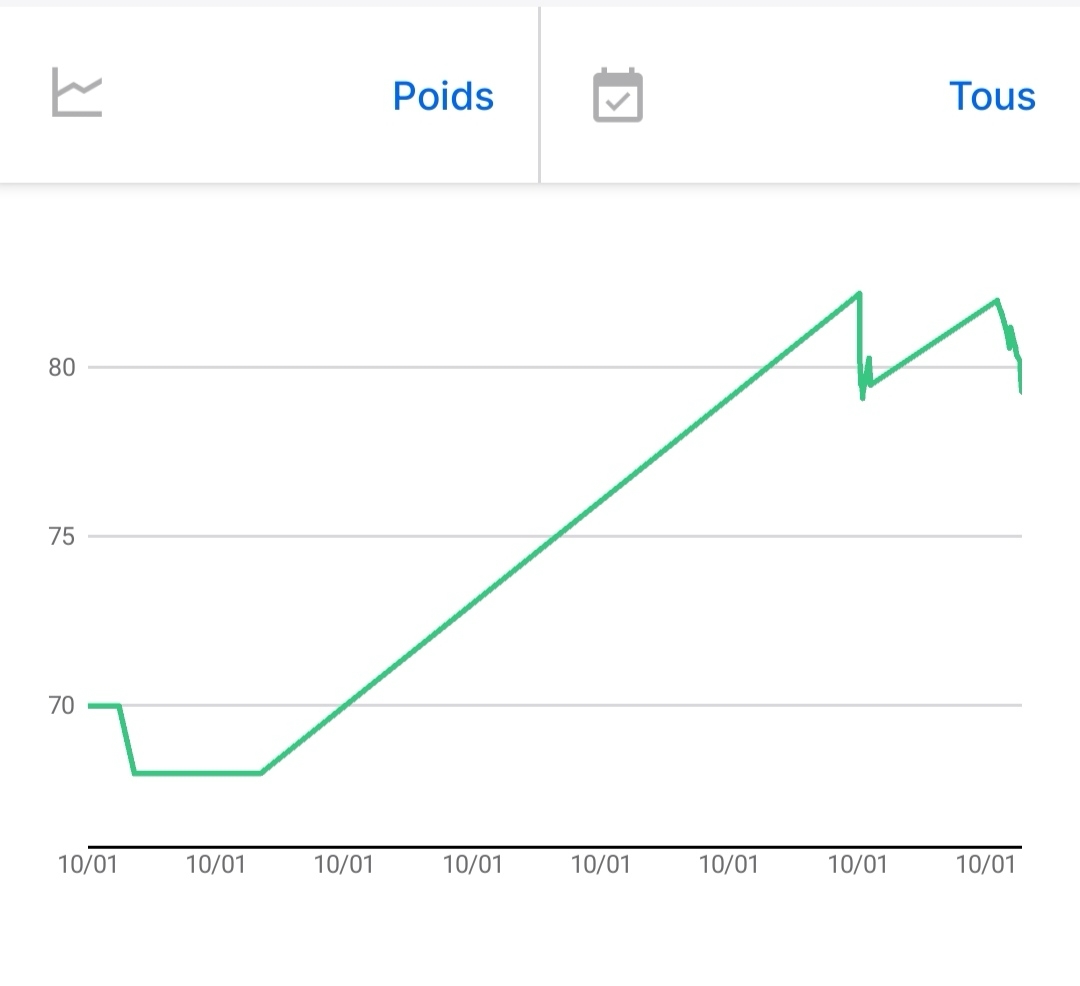
Task: Click the vertical divider between Poids and Tous
Action: (x=539, y=95)
